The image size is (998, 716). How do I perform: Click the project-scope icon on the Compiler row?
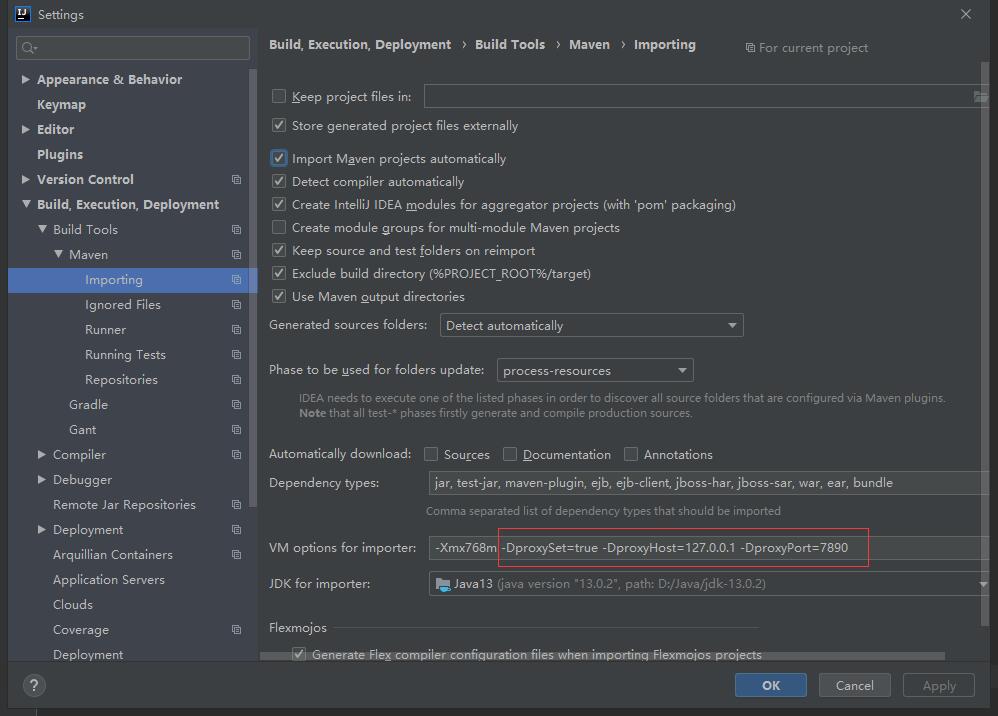tap(236, 454)
